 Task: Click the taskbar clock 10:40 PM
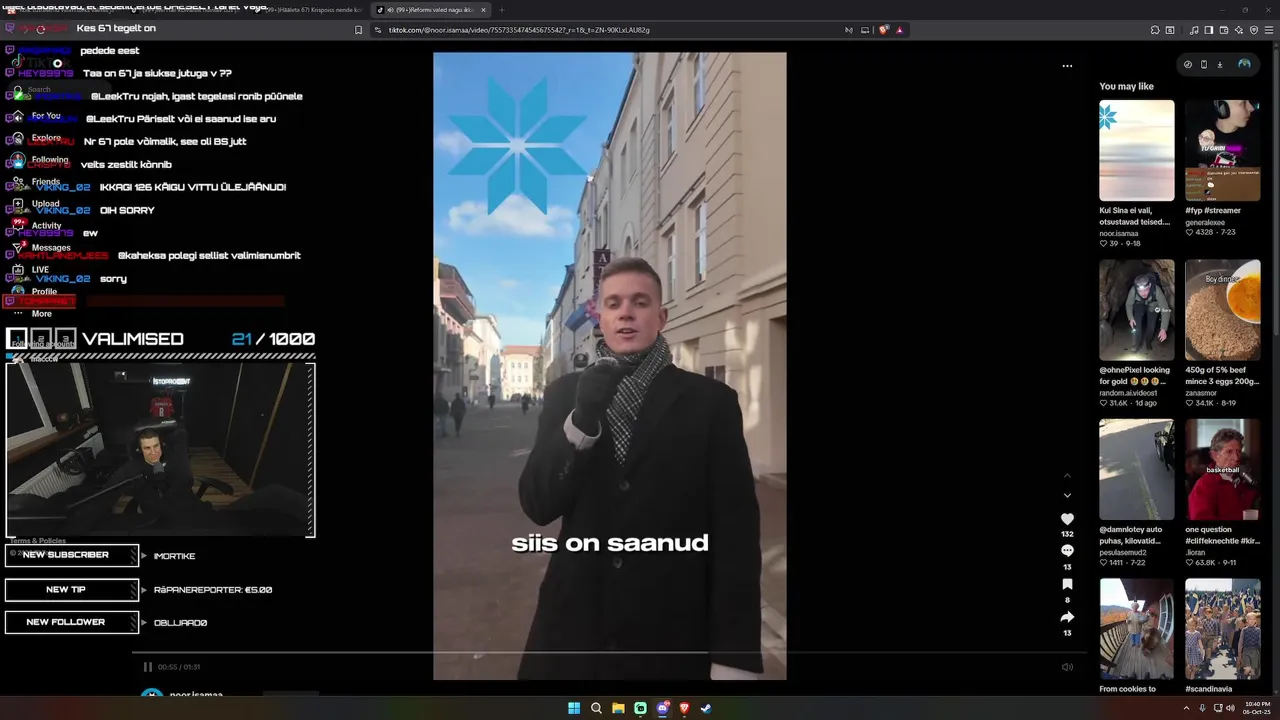click(x=1257, y=708)
